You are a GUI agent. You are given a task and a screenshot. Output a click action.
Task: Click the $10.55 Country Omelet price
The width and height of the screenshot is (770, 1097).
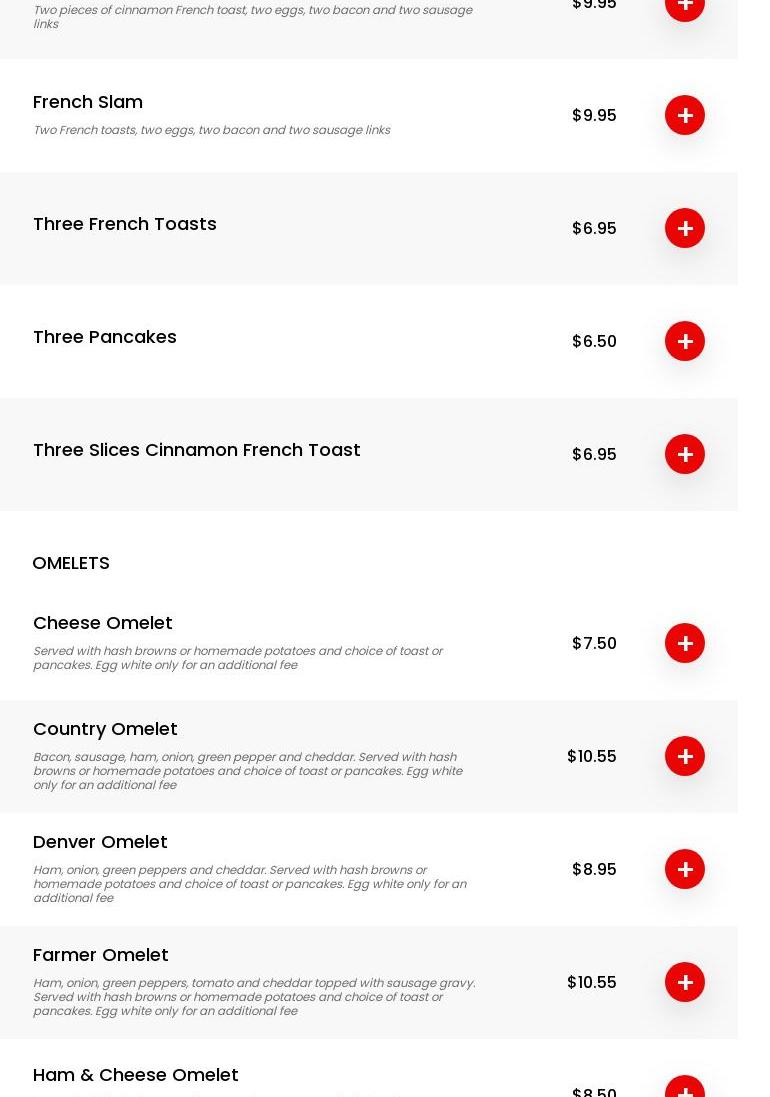(592, 756)
